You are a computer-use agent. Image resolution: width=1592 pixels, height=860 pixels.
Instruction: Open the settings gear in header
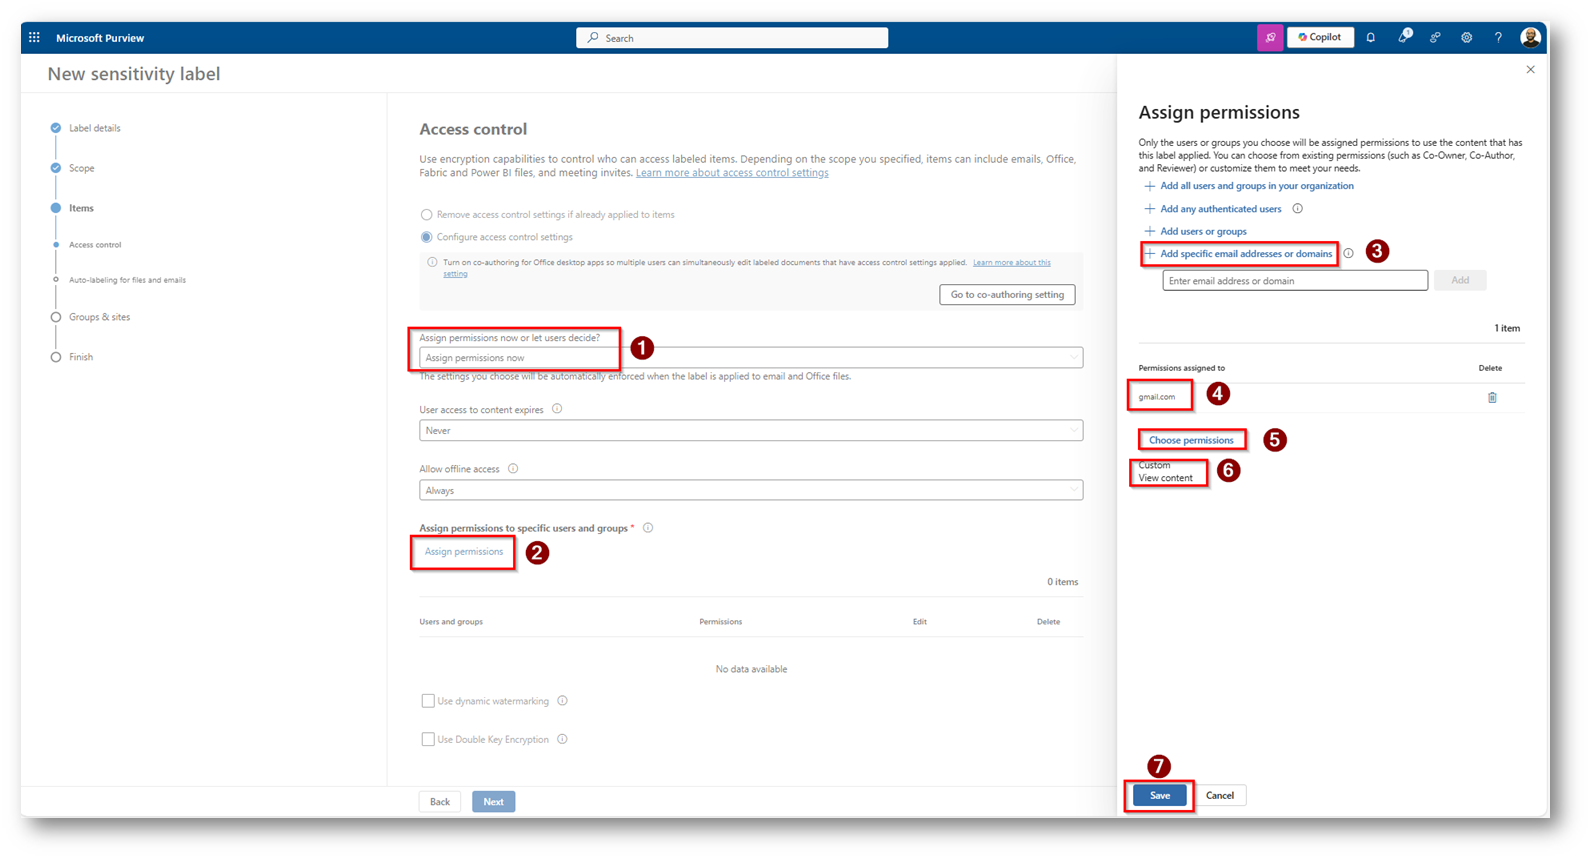(1467, 38)
